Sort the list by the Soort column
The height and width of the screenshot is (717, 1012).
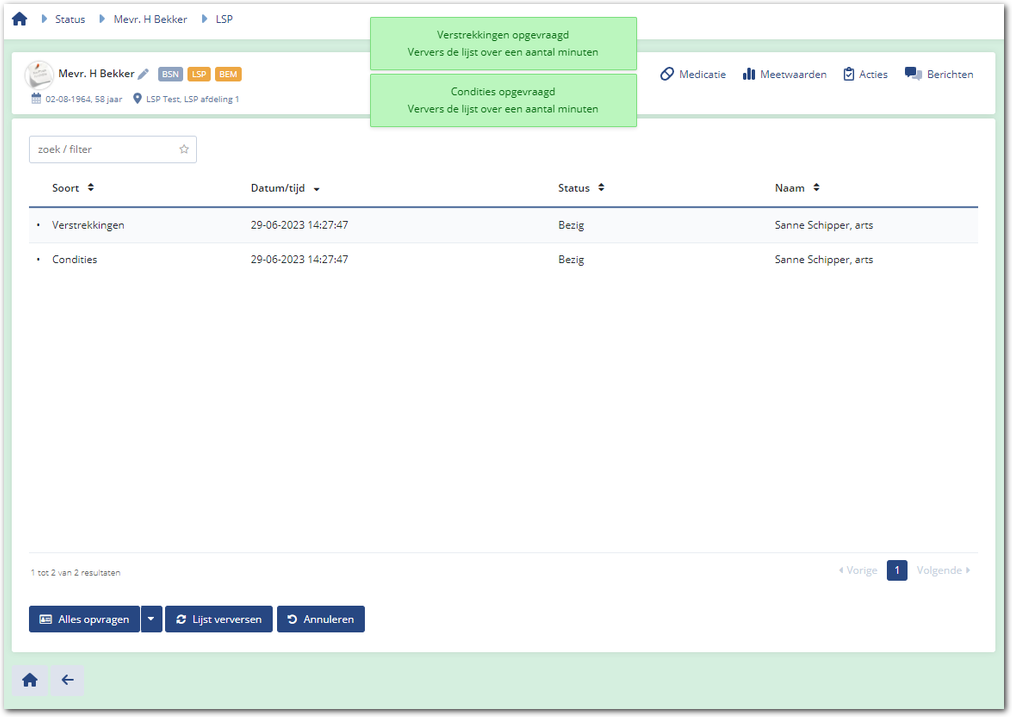coord(73,188)
